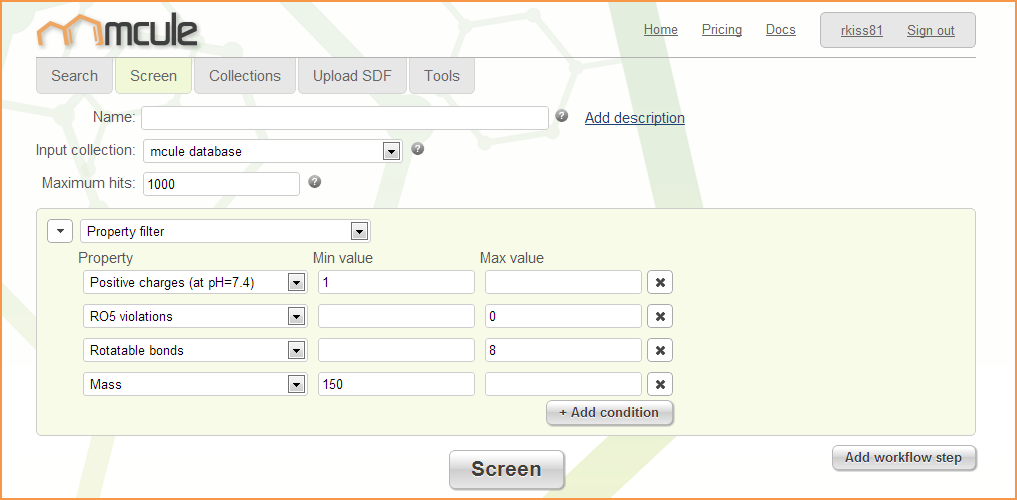Remove the RO5 violations condition
Image resolution: width=1017 pixels, height=500 pixels.
click(x=660, y=316)
